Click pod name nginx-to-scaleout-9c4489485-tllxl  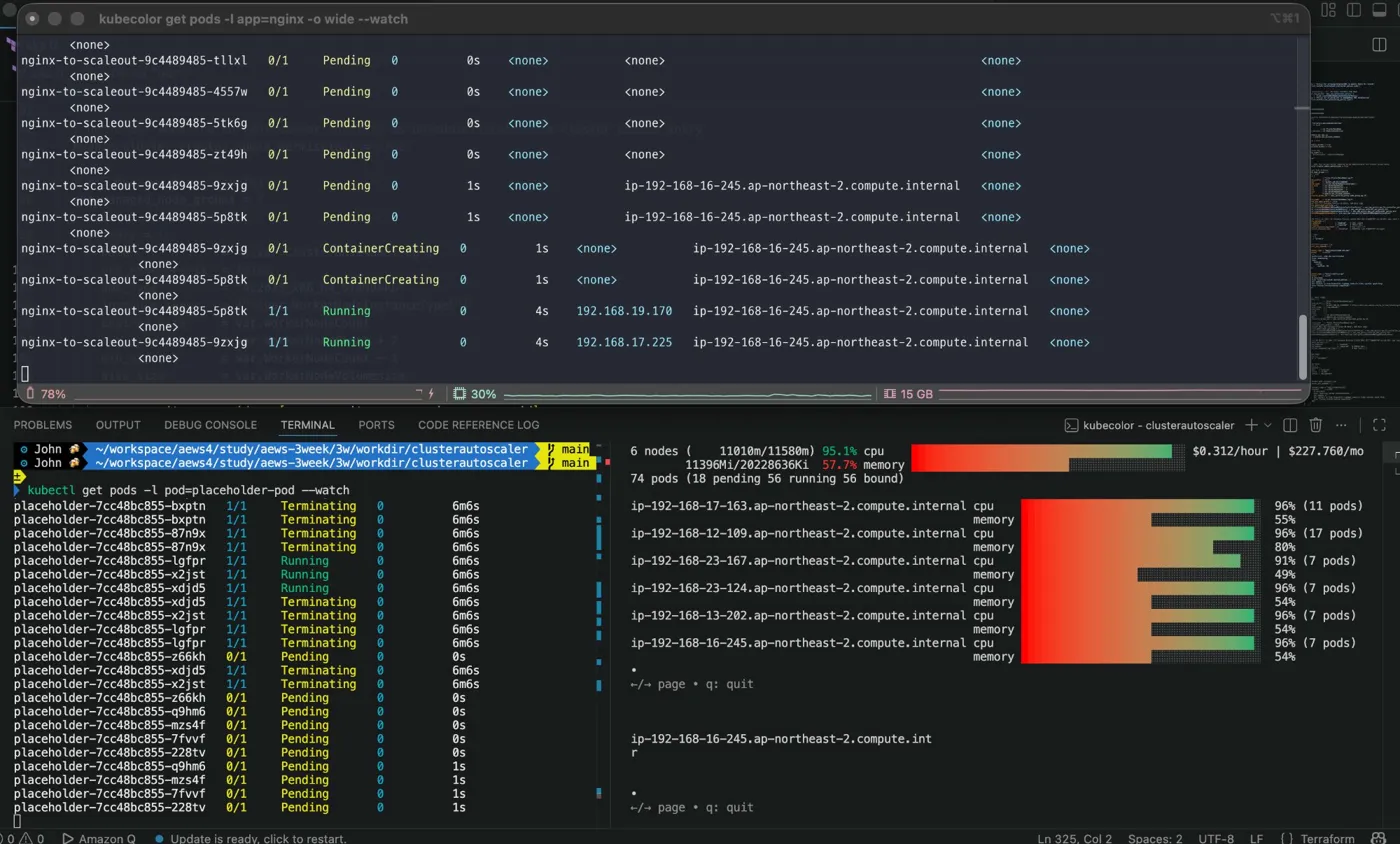(x=134, y=60)
